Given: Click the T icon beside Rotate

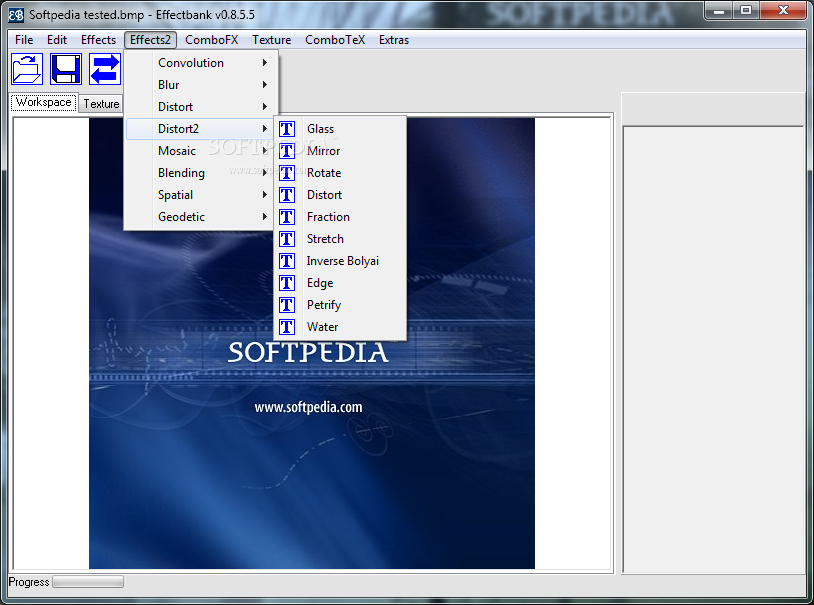Looking at the screenshot, I should pyautogui.click(x=287, y=173).
